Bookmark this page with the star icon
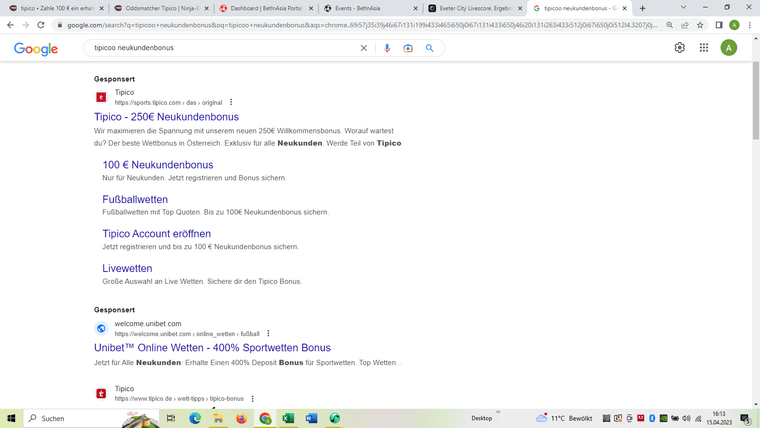Screen dimensions: 760x428 [x=700, y=25]
